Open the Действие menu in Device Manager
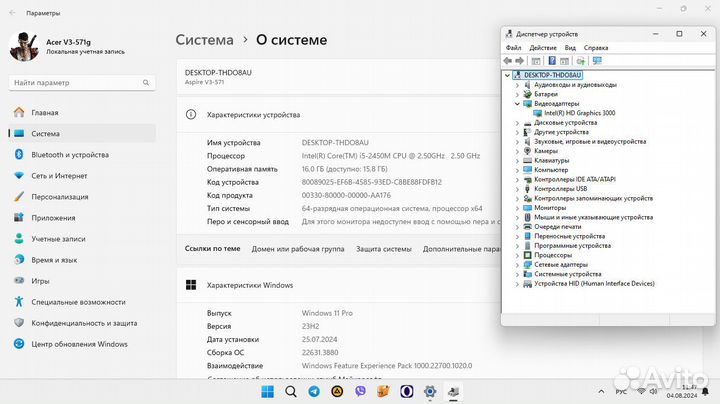The image size is (720, 404). (543, 48)
